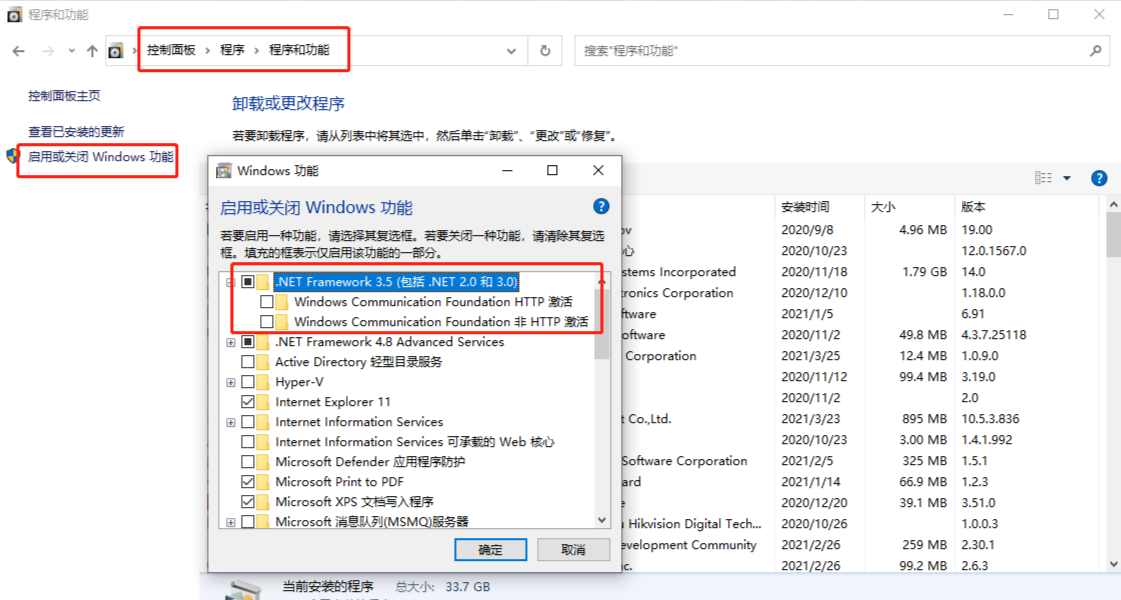Open 查看已安装的更新 link
Image resolution: width=1121 pixels, height=600 pixels.
(x=76, y=132)
